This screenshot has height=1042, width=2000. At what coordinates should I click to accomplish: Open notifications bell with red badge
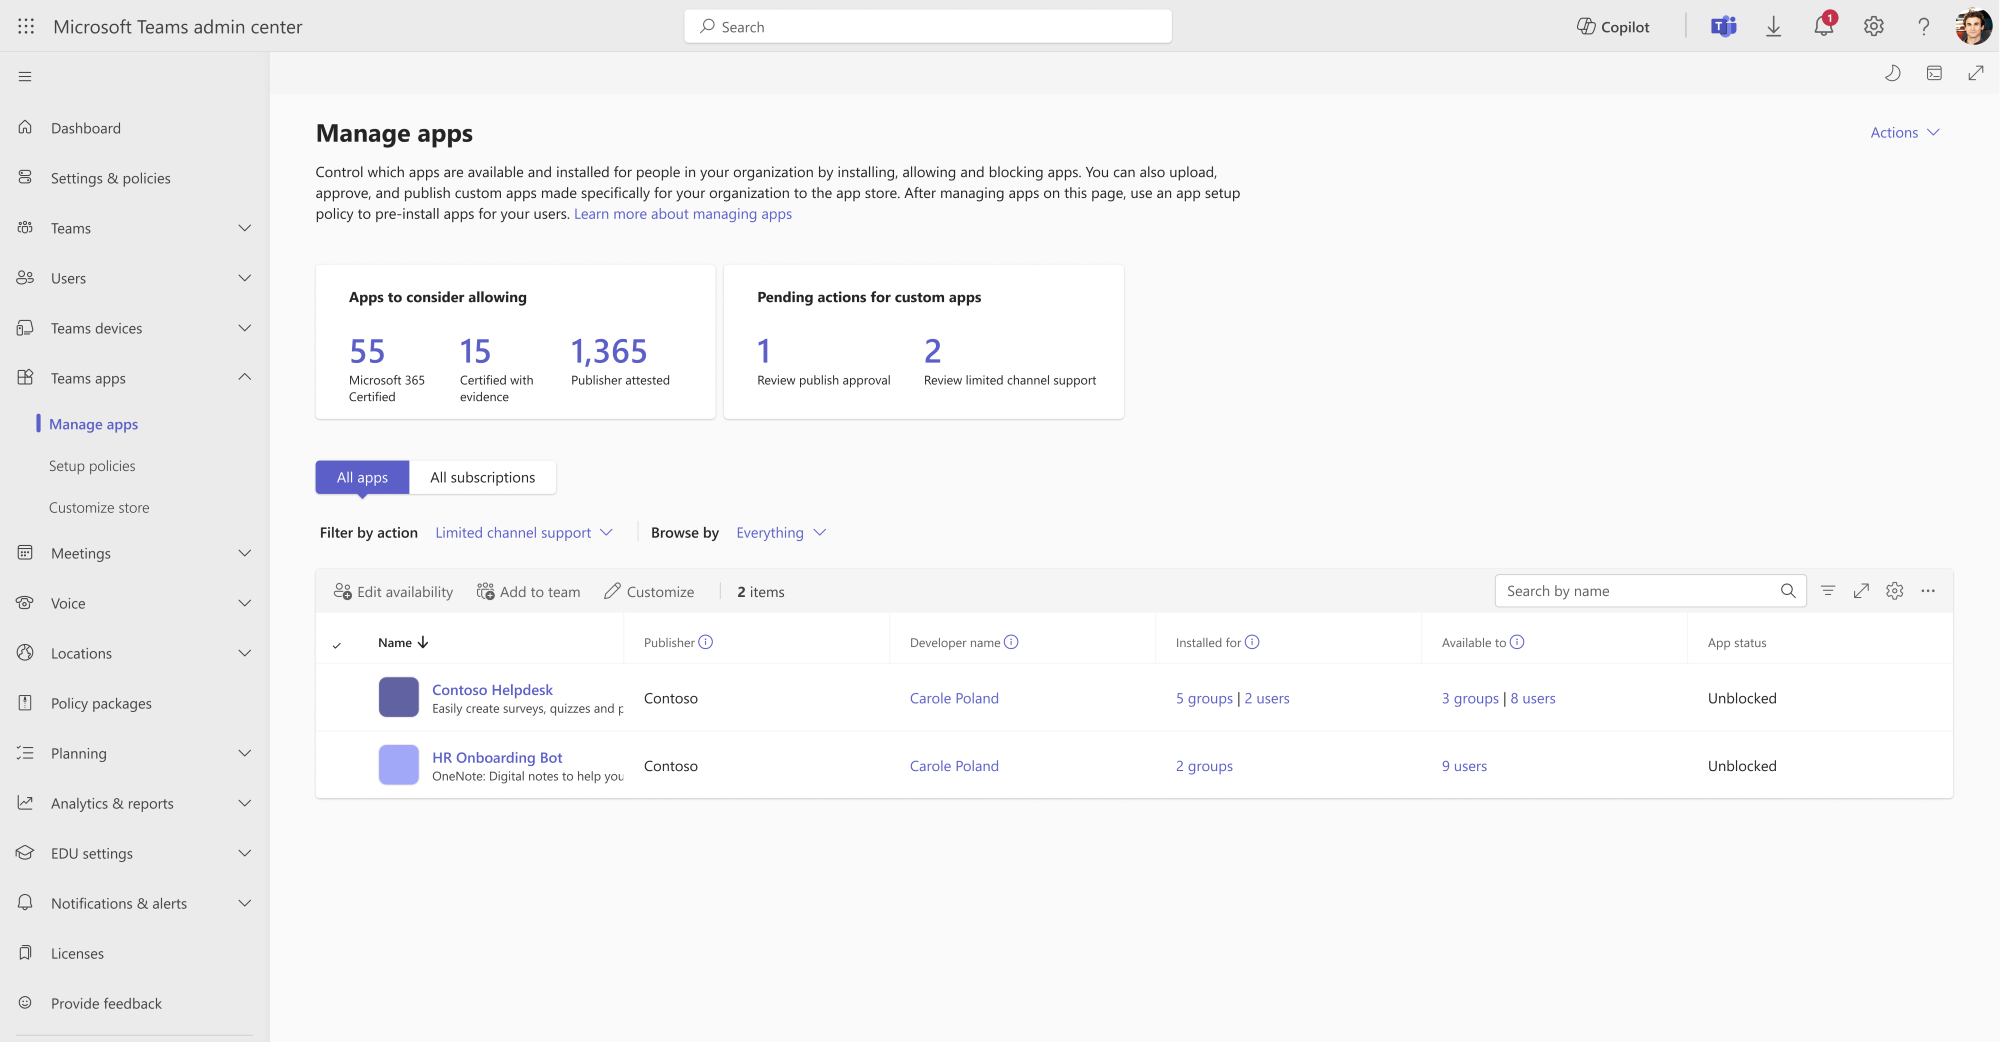[x=1824, y=26]
